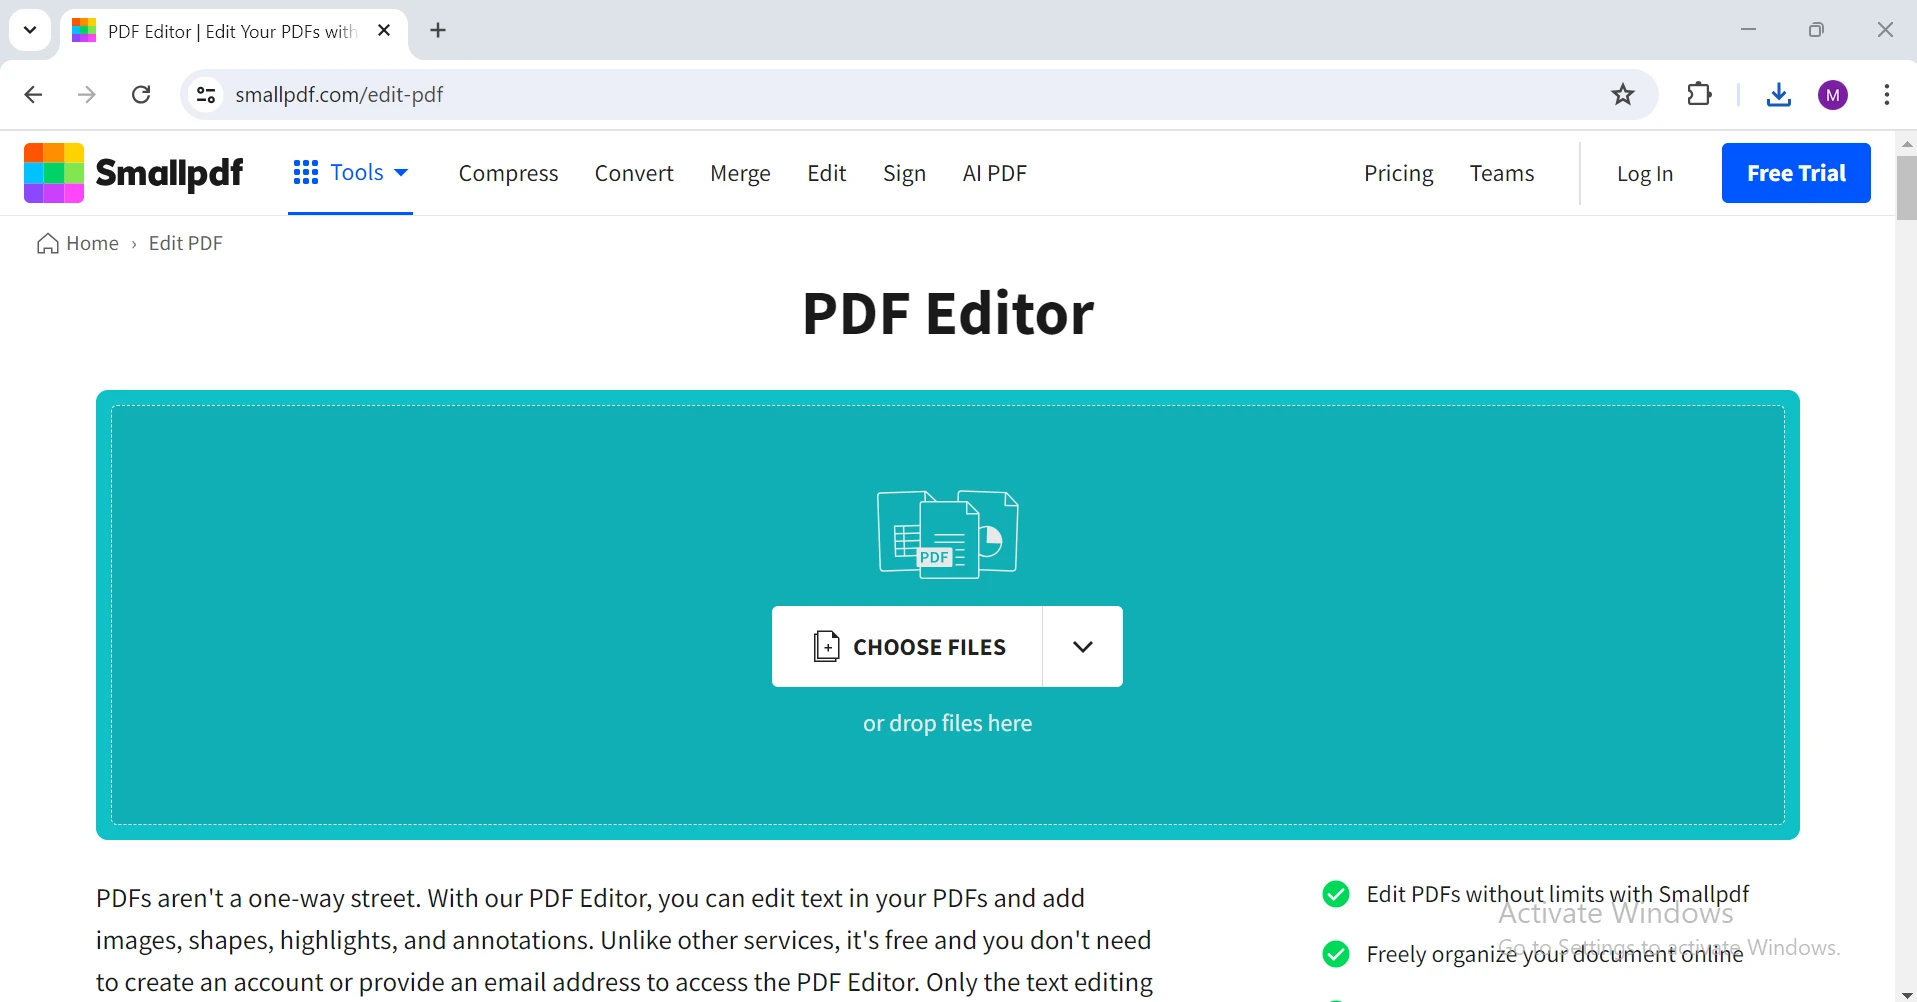Close the PDF Editor tab
1917x1002 pixels.
pyautogui.click(x=384, y=30)
